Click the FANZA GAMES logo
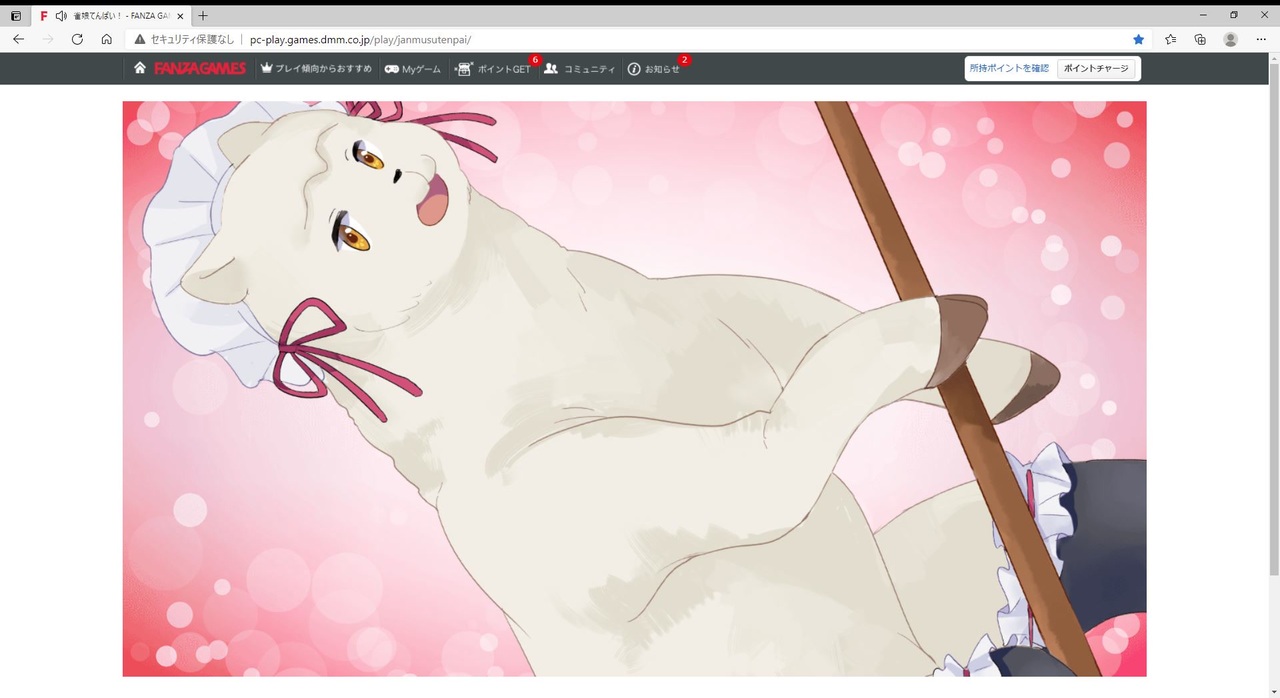The width and height of the screenshot is (1280, 698). tap(200, 68)
